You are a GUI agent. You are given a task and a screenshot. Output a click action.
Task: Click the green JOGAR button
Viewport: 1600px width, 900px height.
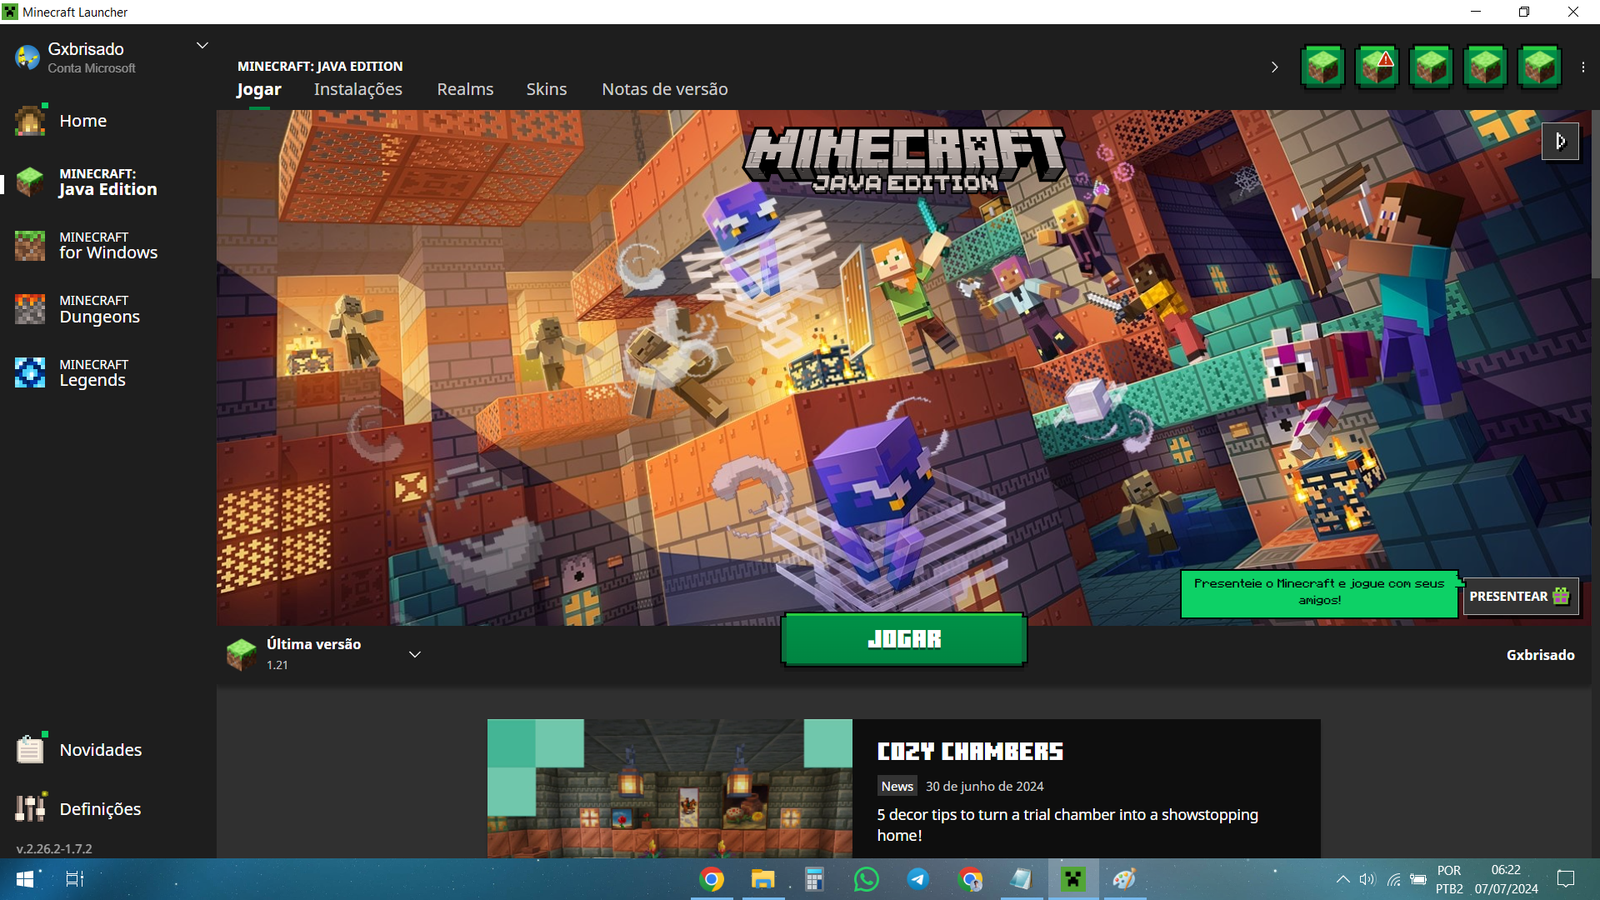pos(904,639)
